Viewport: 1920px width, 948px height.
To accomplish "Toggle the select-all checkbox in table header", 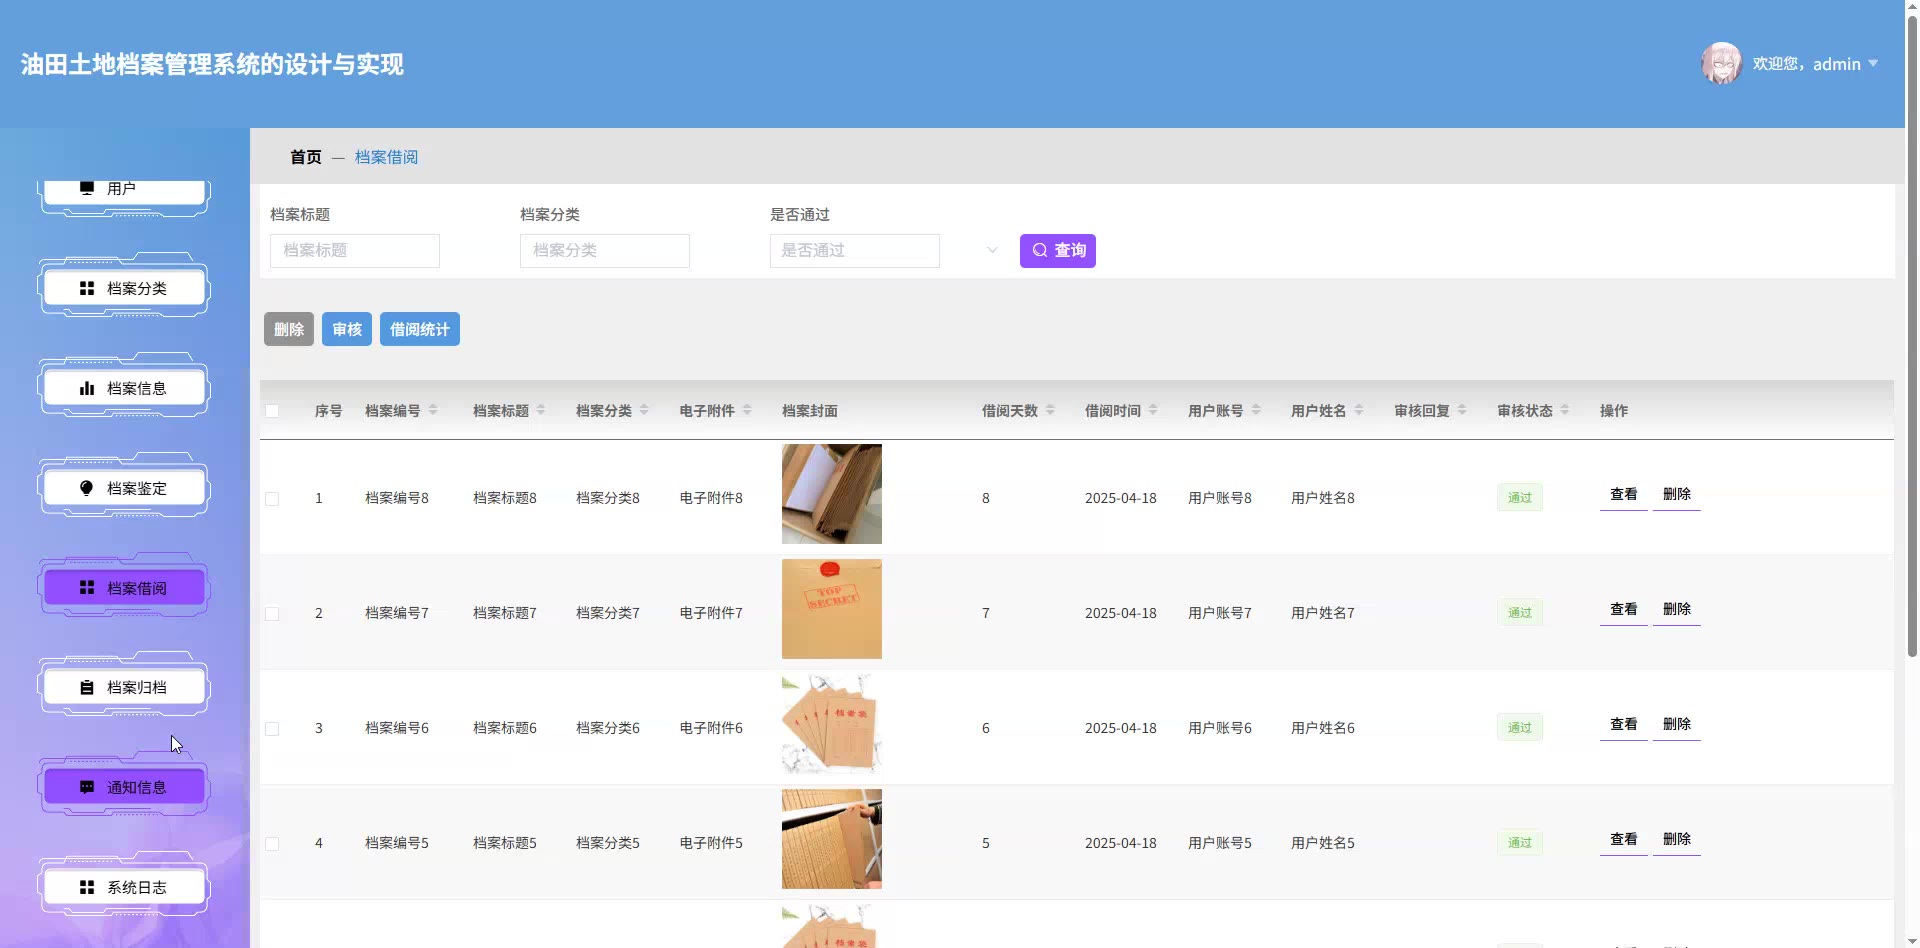I will pyautogui.click(x=272, y=411).
